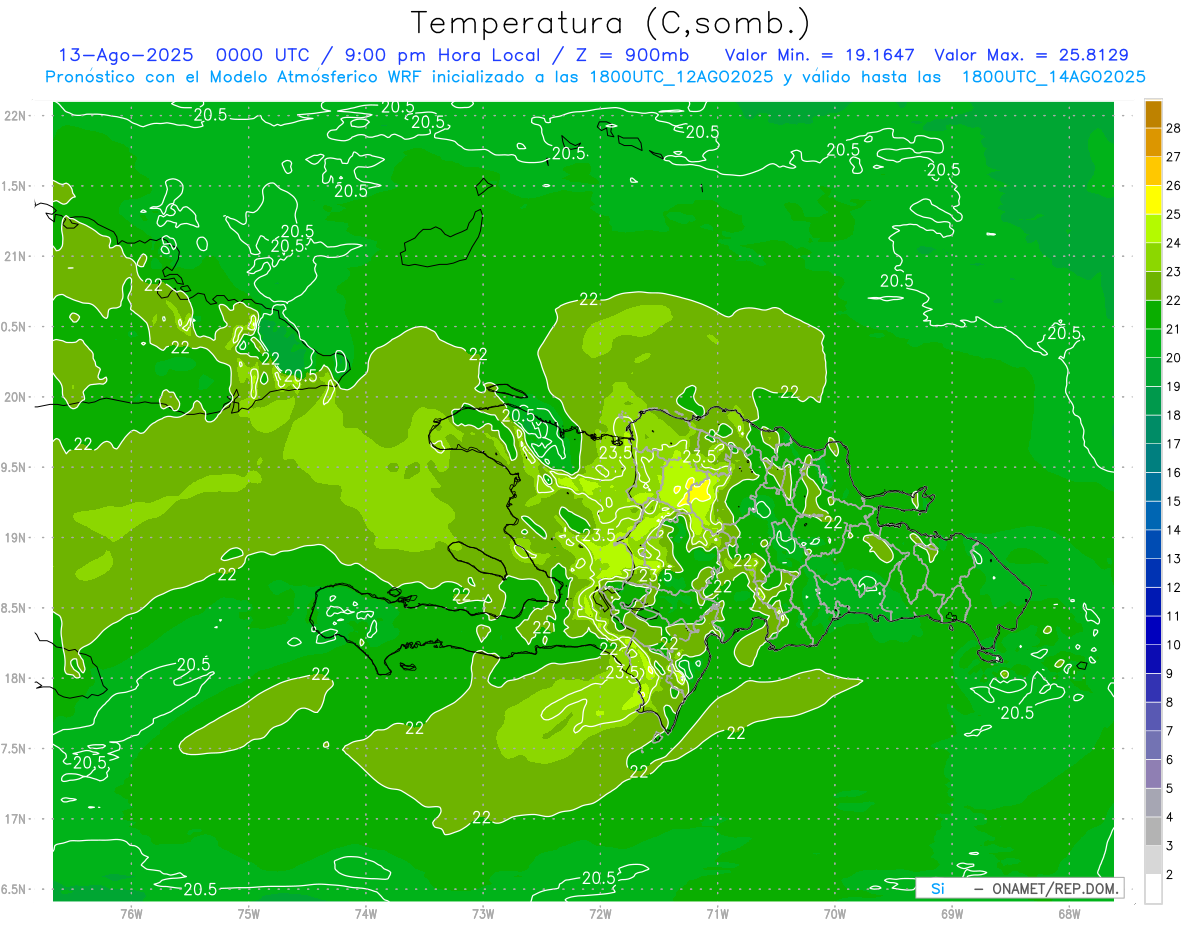Click the blue 'Si' text in credit box
This screenshot has height=927, width=1200.
click(x=937, y=888)
